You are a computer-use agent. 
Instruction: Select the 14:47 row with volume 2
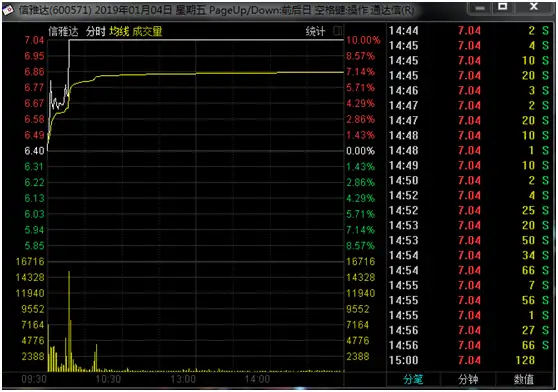pos(469,105)
